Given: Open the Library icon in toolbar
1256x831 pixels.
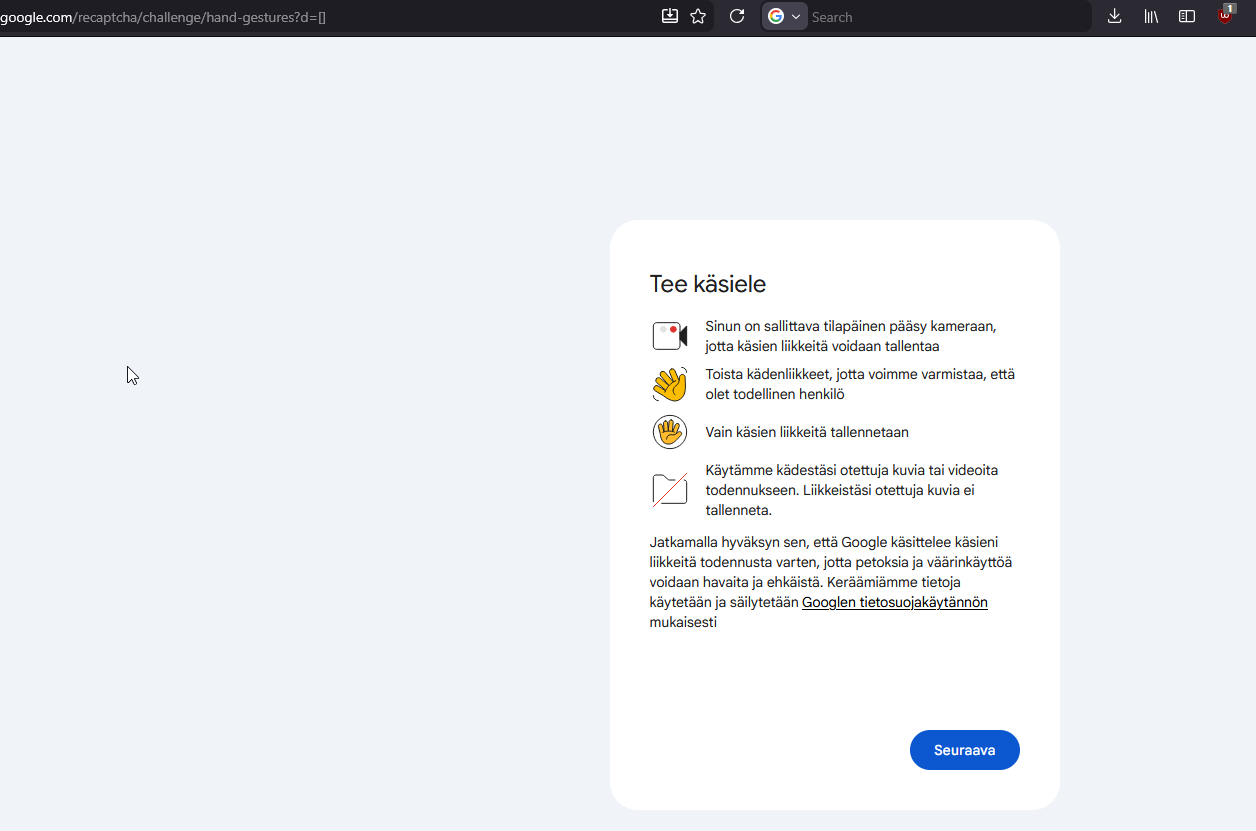Looking at the screenshot, I should pyautogui.click(x=1151, y=16).
